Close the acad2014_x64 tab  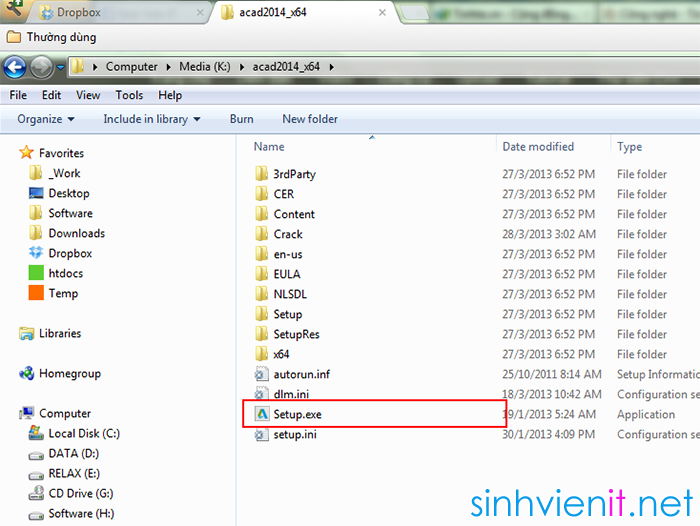pos(382,13)
